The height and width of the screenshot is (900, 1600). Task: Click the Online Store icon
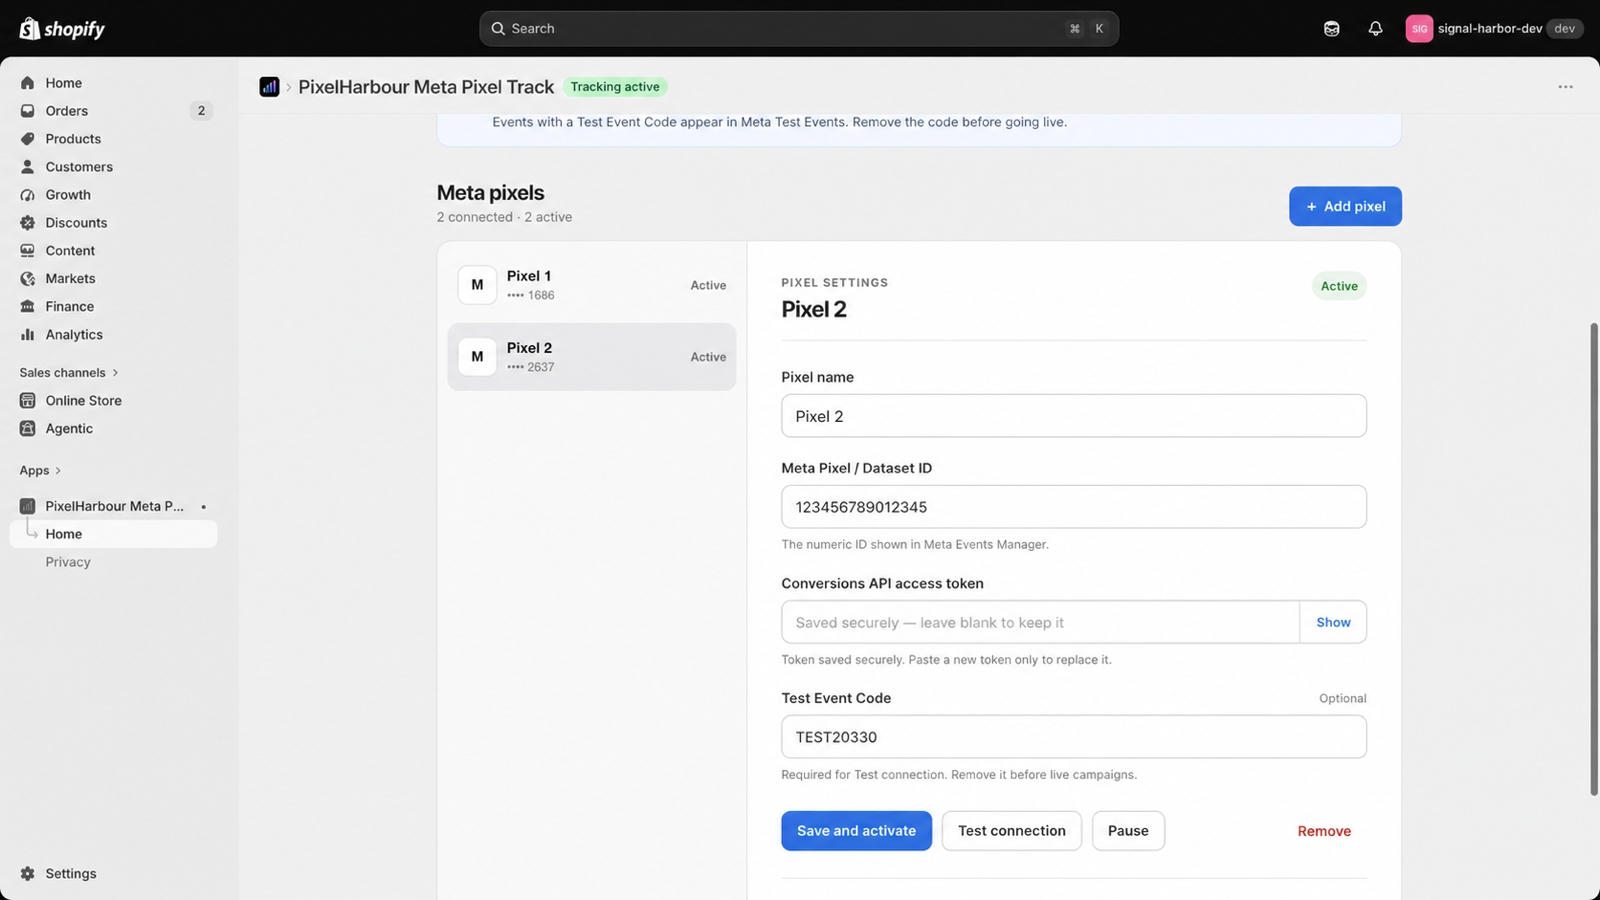(28, 401)
